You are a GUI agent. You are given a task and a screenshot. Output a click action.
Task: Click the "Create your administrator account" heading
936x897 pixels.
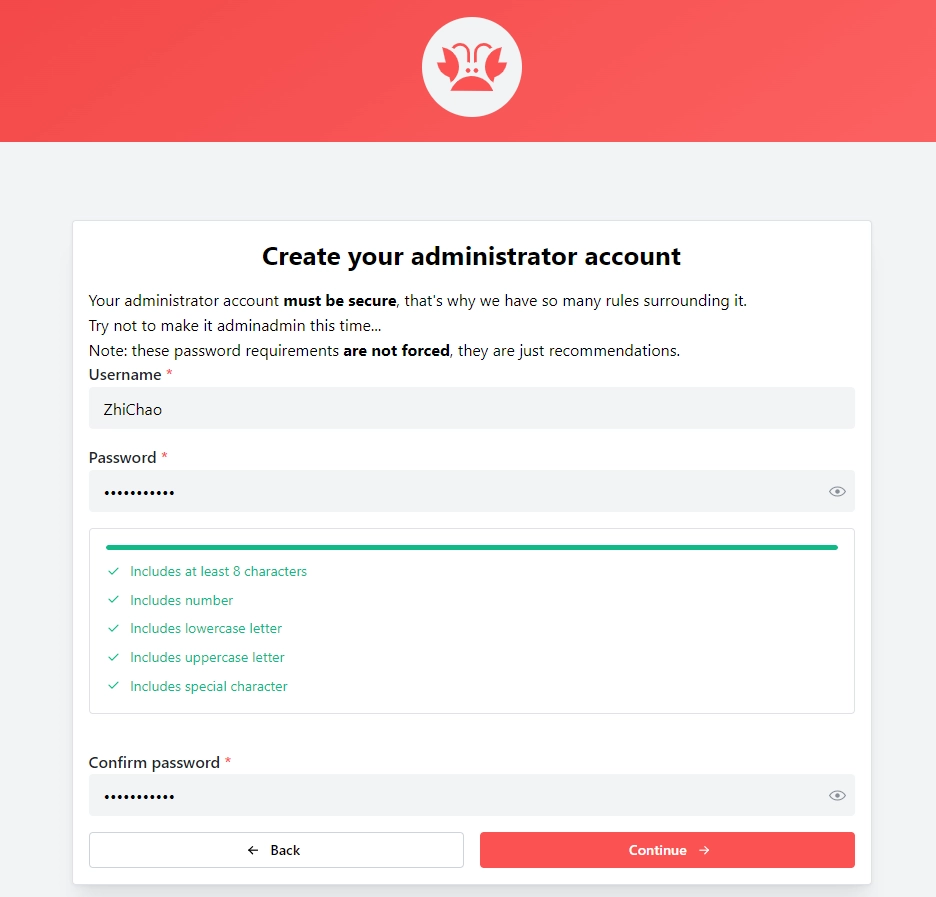click(x=471, y=256)
